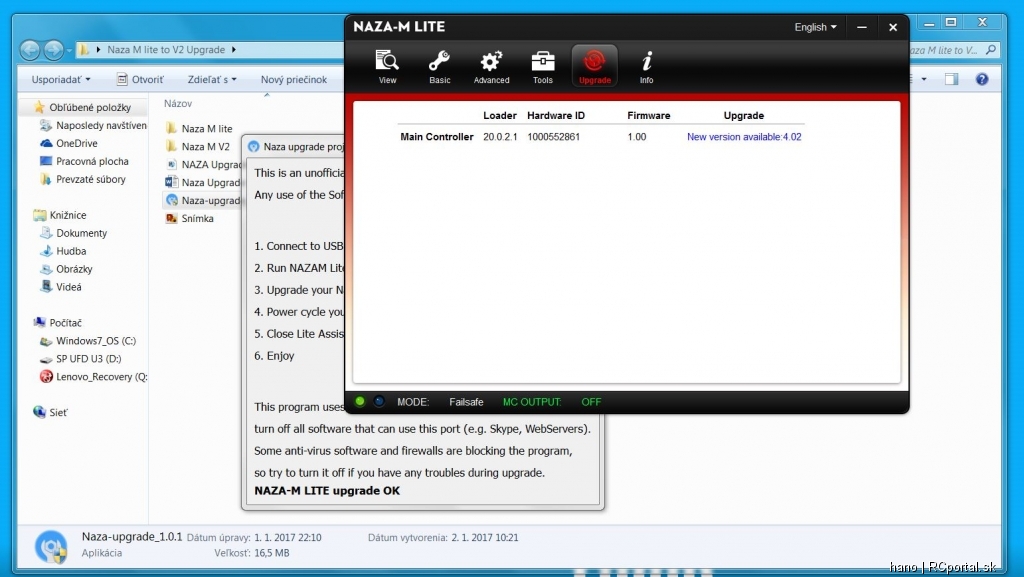Open the Zdieľať s dropdown

(x=212, y=80)
